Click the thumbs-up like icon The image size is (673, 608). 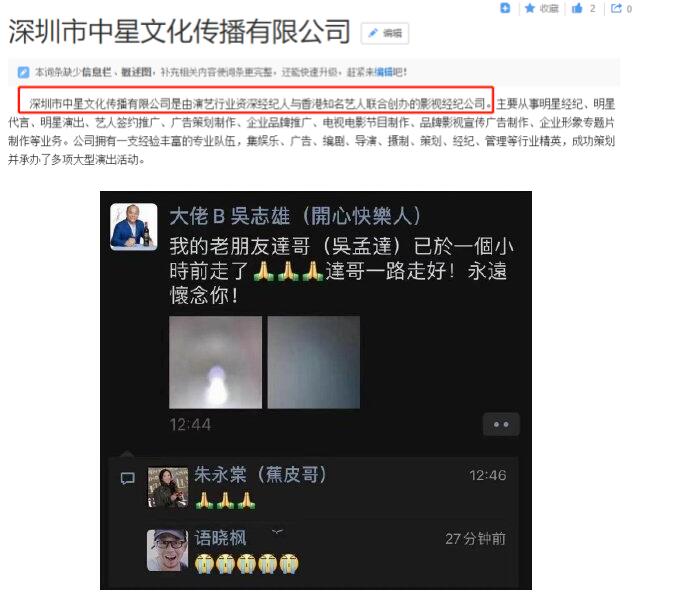point(577,8)
